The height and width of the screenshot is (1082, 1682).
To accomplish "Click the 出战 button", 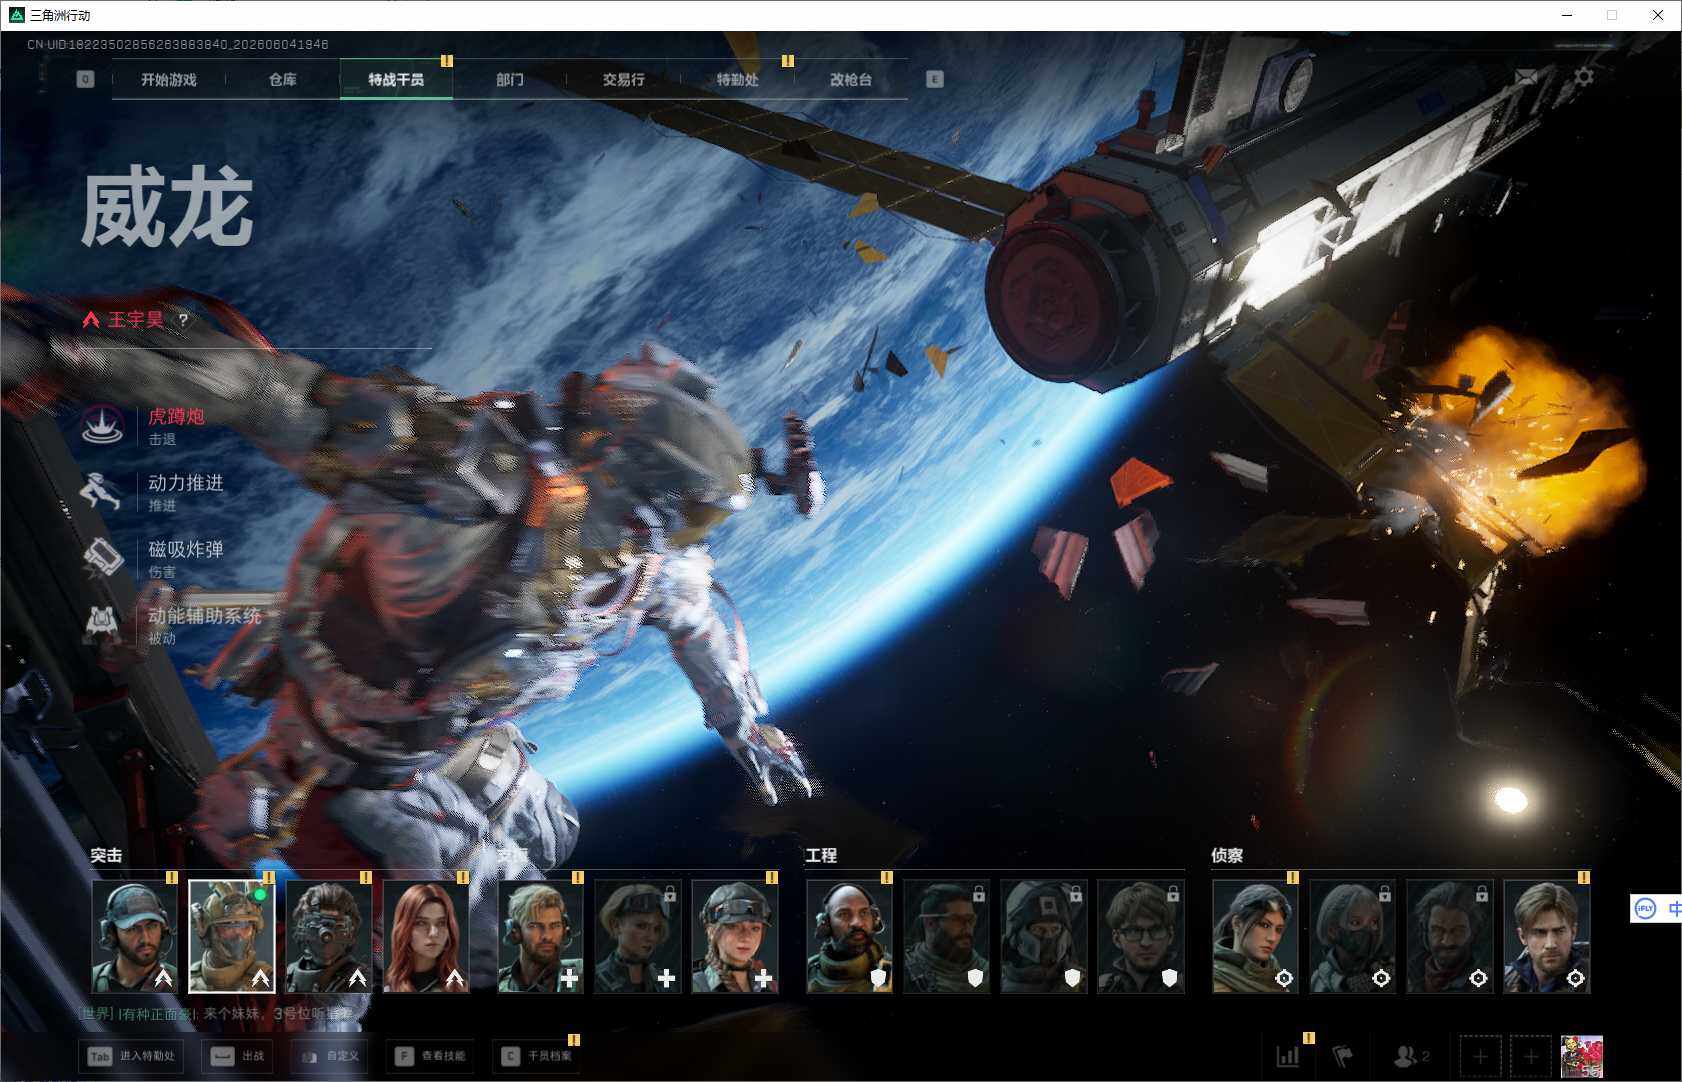I will (237, 1056).
